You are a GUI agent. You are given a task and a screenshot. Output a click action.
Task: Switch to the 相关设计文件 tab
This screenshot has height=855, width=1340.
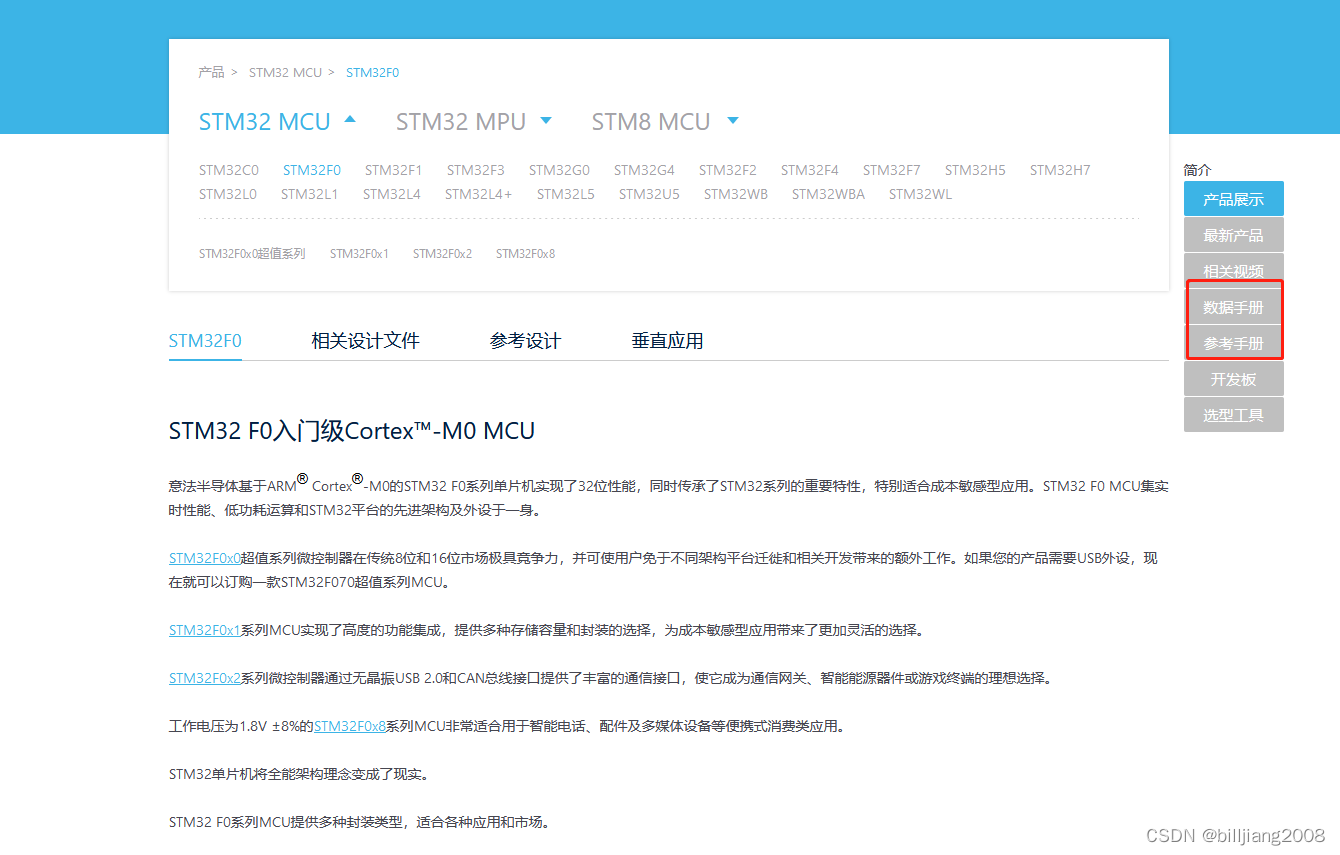click(x=365, y=340)
